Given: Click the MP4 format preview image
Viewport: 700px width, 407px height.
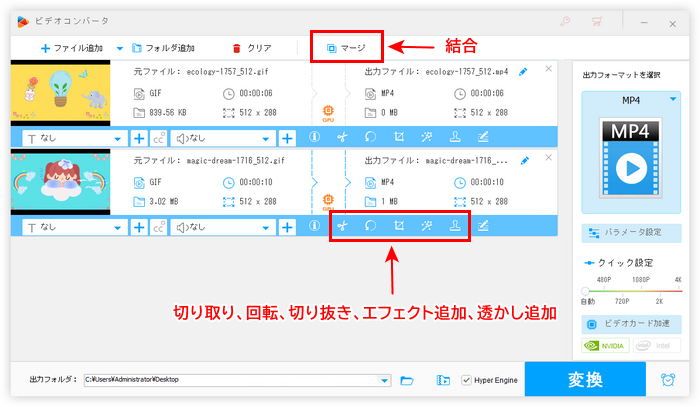Looking at the screenshot, I should click(x=630, y=158).
